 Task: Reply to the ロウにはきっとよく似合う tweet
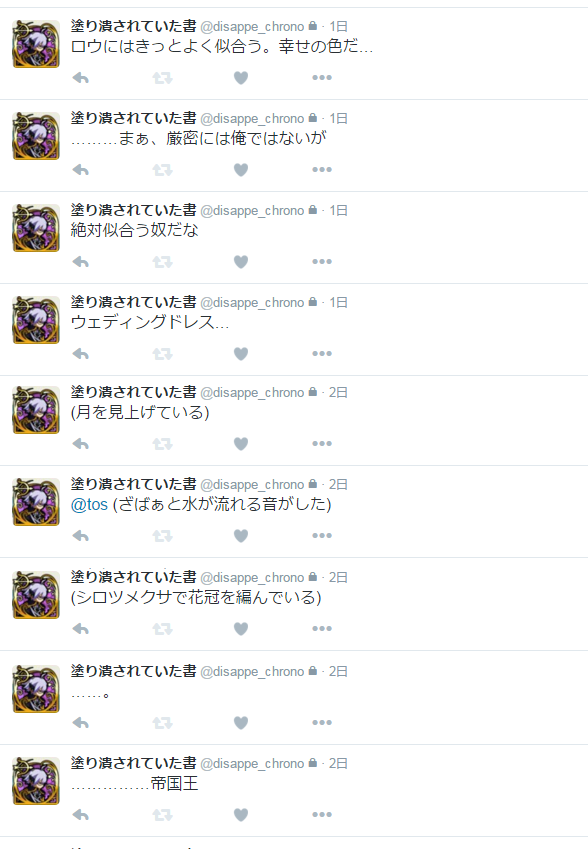click(x=81, y=78)
